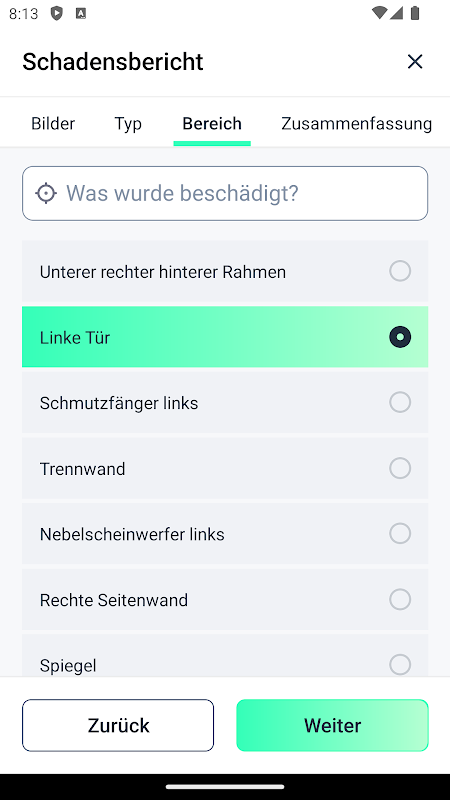Select the Spiegel radio button

click(x=400, y=664)
